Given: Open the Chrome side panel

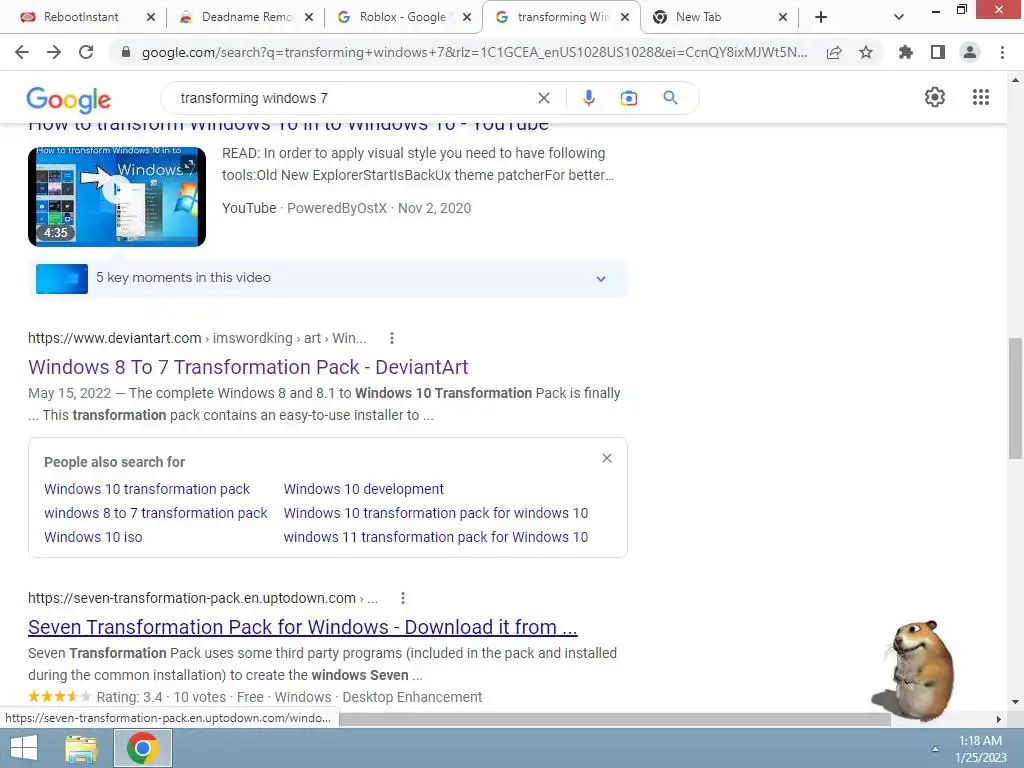Looking at the screenshot, I should tap(938, 52).
